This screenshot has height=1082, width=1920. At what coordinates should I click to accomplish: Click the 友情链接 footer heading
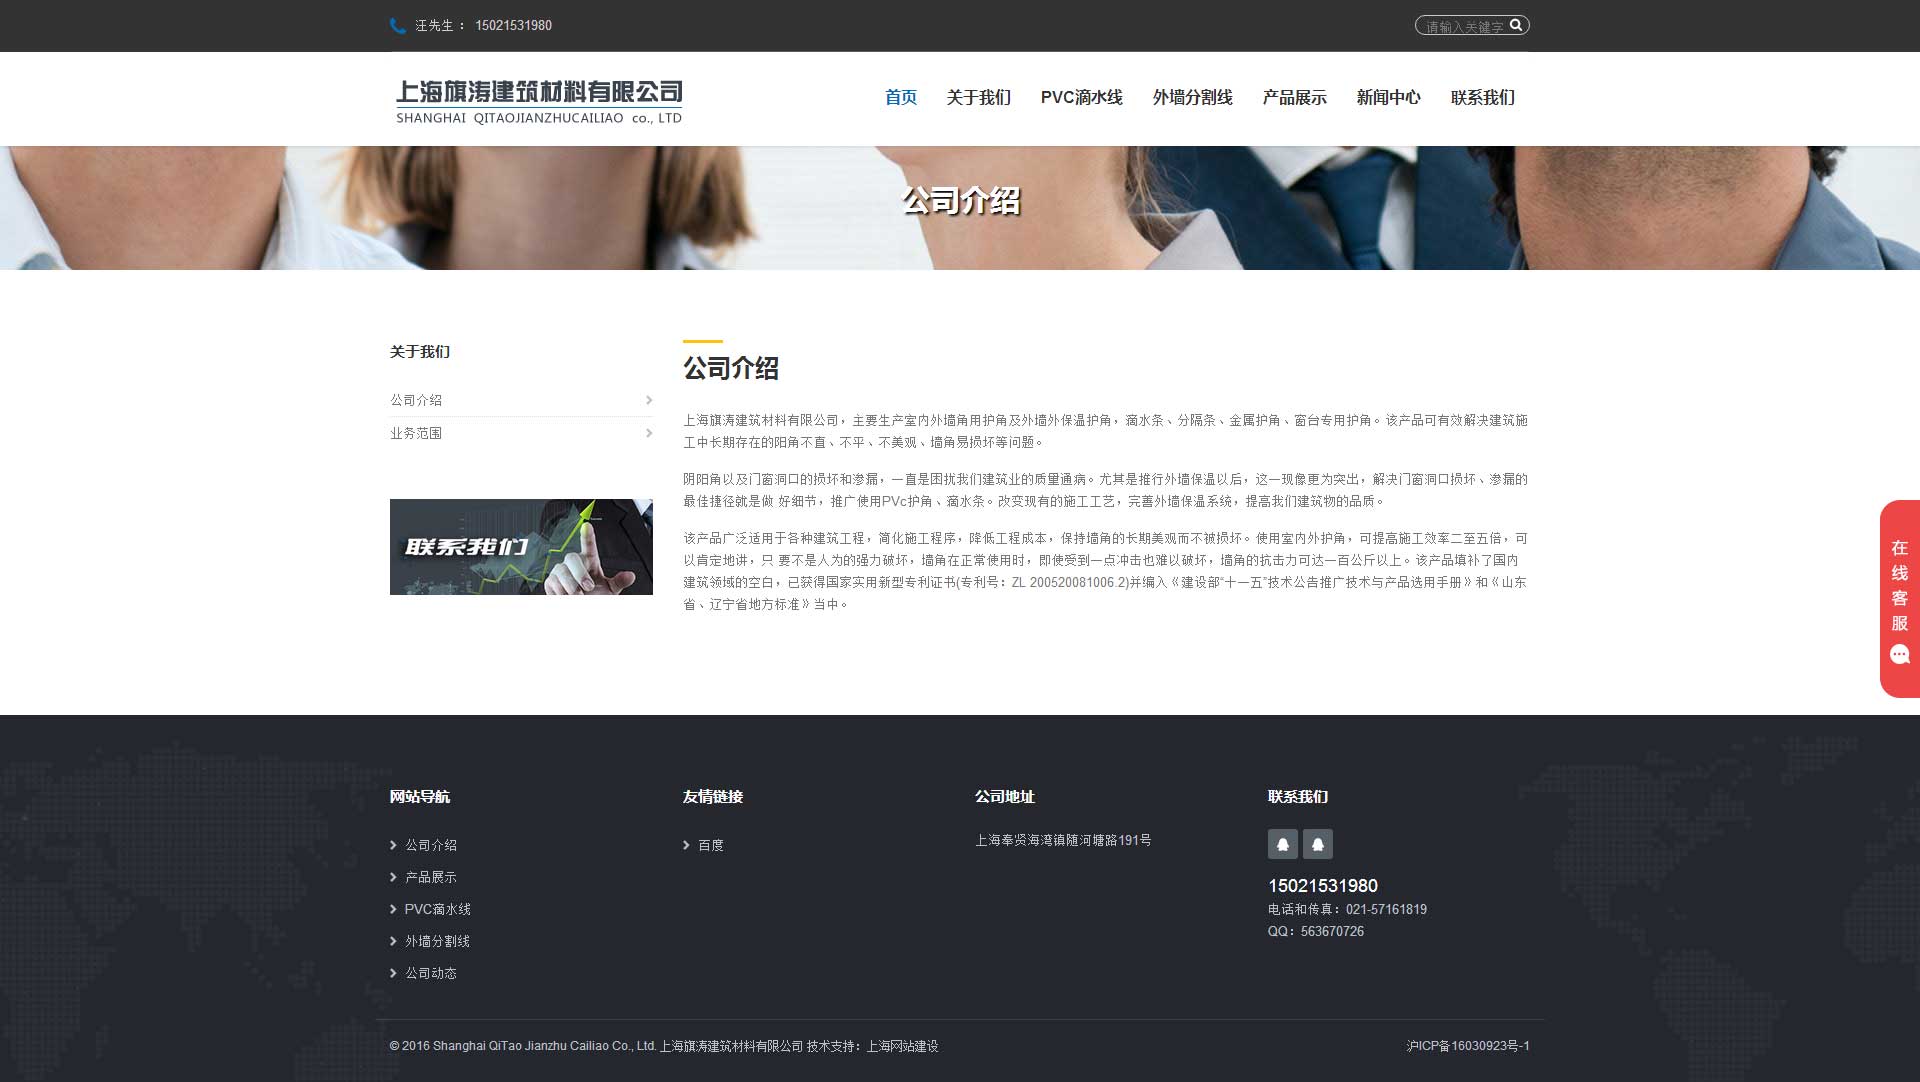[713, 797]
